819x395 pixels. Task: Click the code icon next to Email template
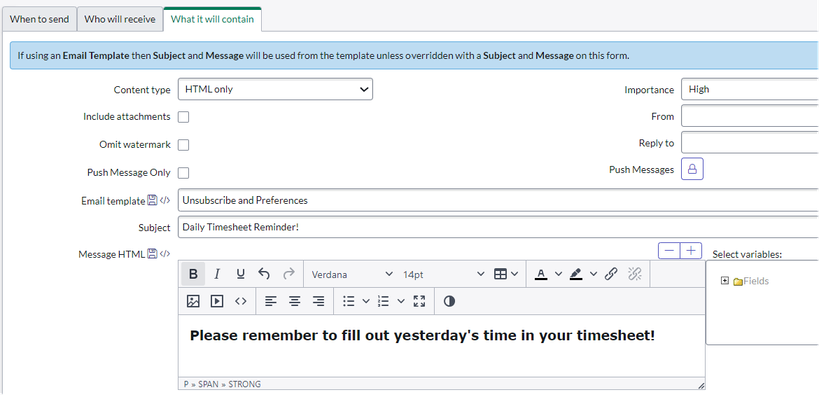point(165,200)
